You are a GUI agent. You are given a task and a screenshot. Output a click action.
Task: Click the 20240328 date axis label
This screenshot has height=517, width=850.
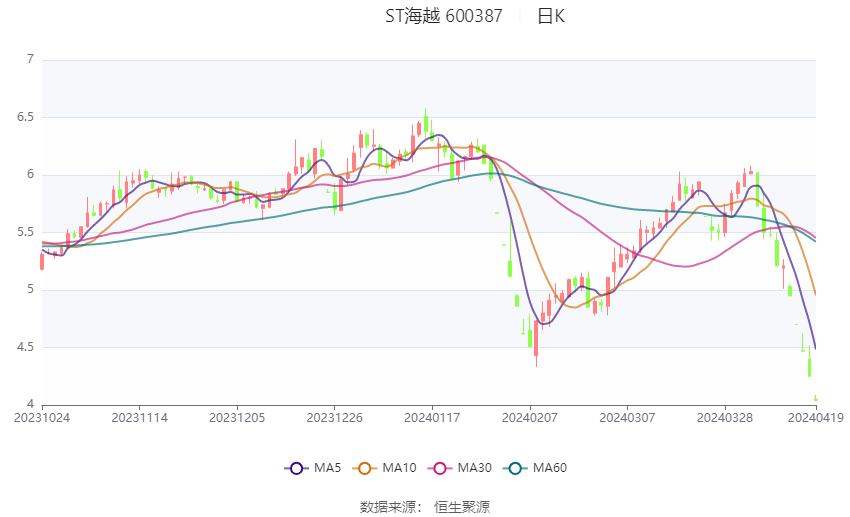click(x=723, y=418)
